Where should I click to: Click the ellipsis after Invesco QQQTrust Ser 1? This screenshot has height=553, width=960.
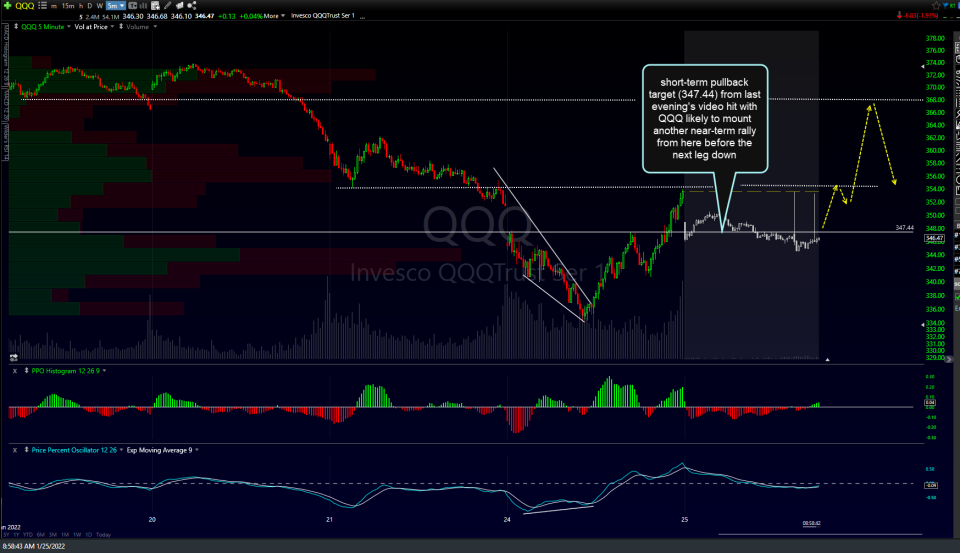click(362, 17)
